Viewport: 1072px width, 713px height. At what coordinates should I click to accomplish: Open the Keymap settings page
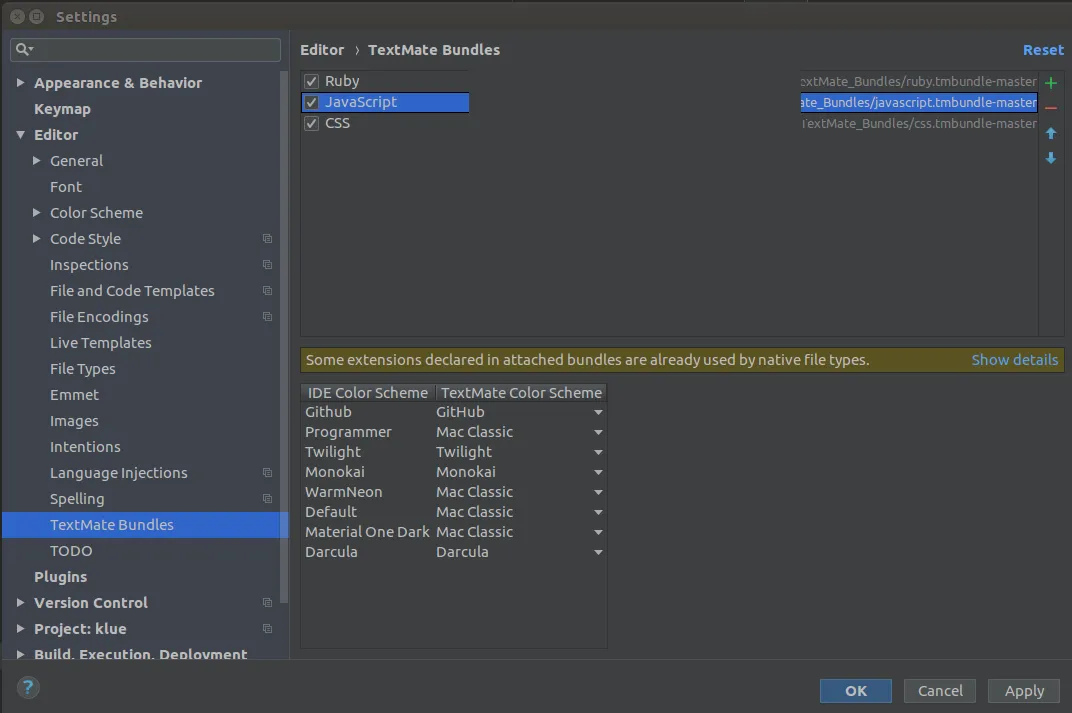(x=62, y=109)
